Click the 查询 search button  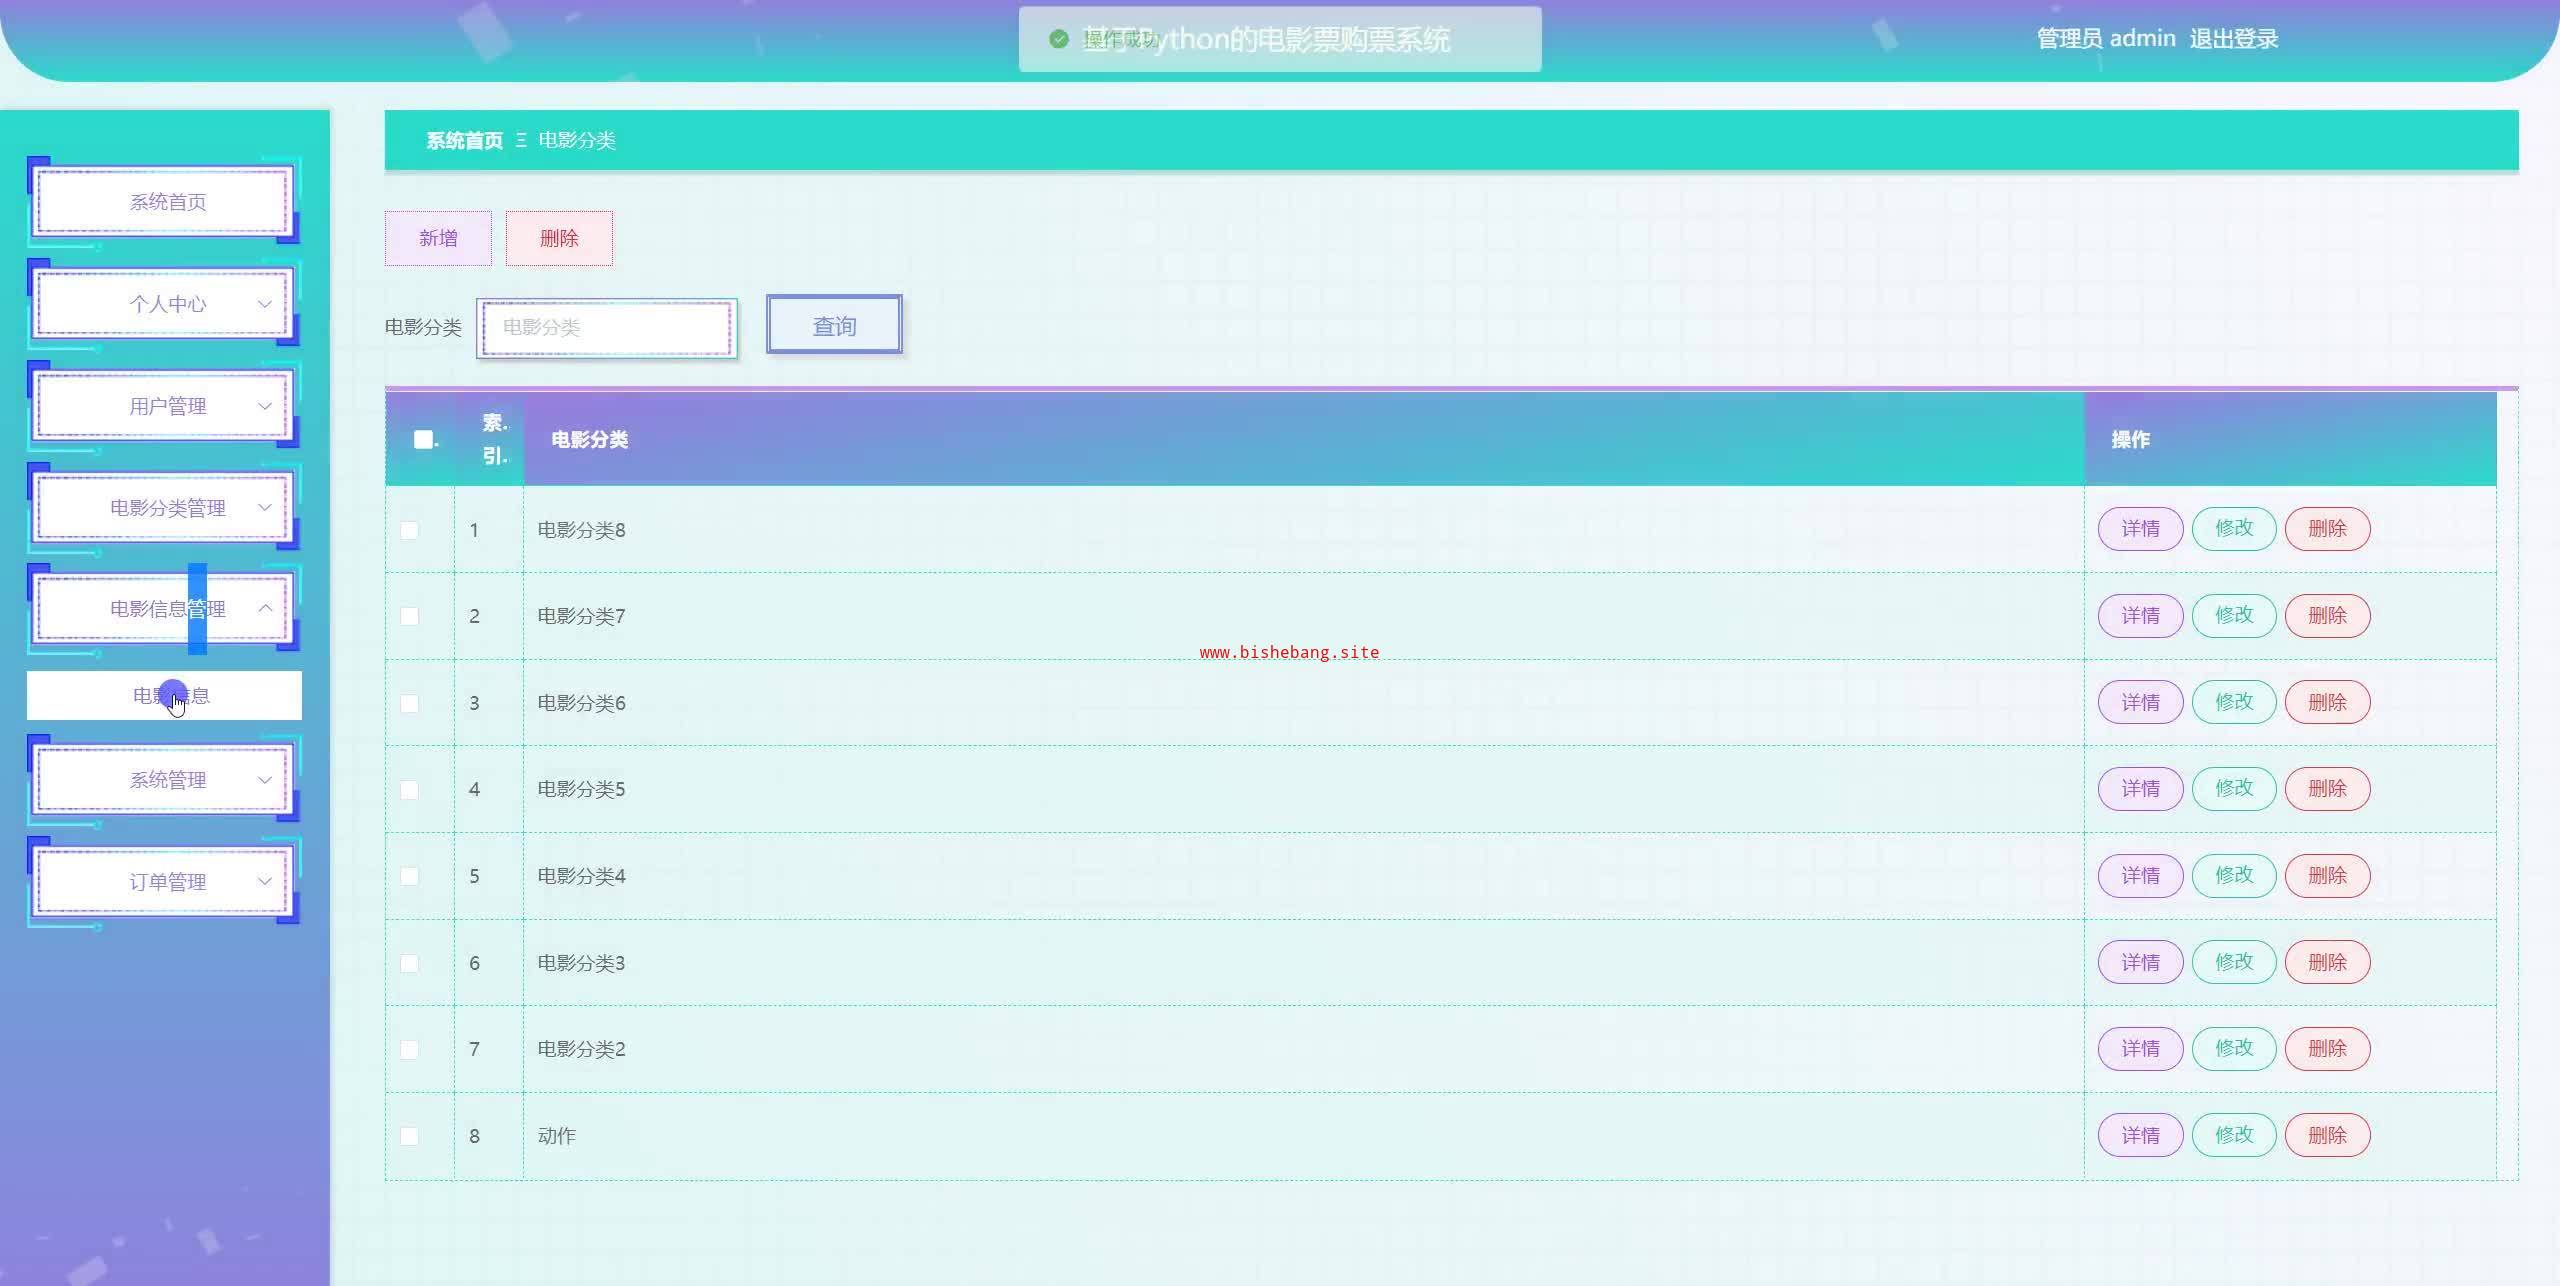coord(834,326)
